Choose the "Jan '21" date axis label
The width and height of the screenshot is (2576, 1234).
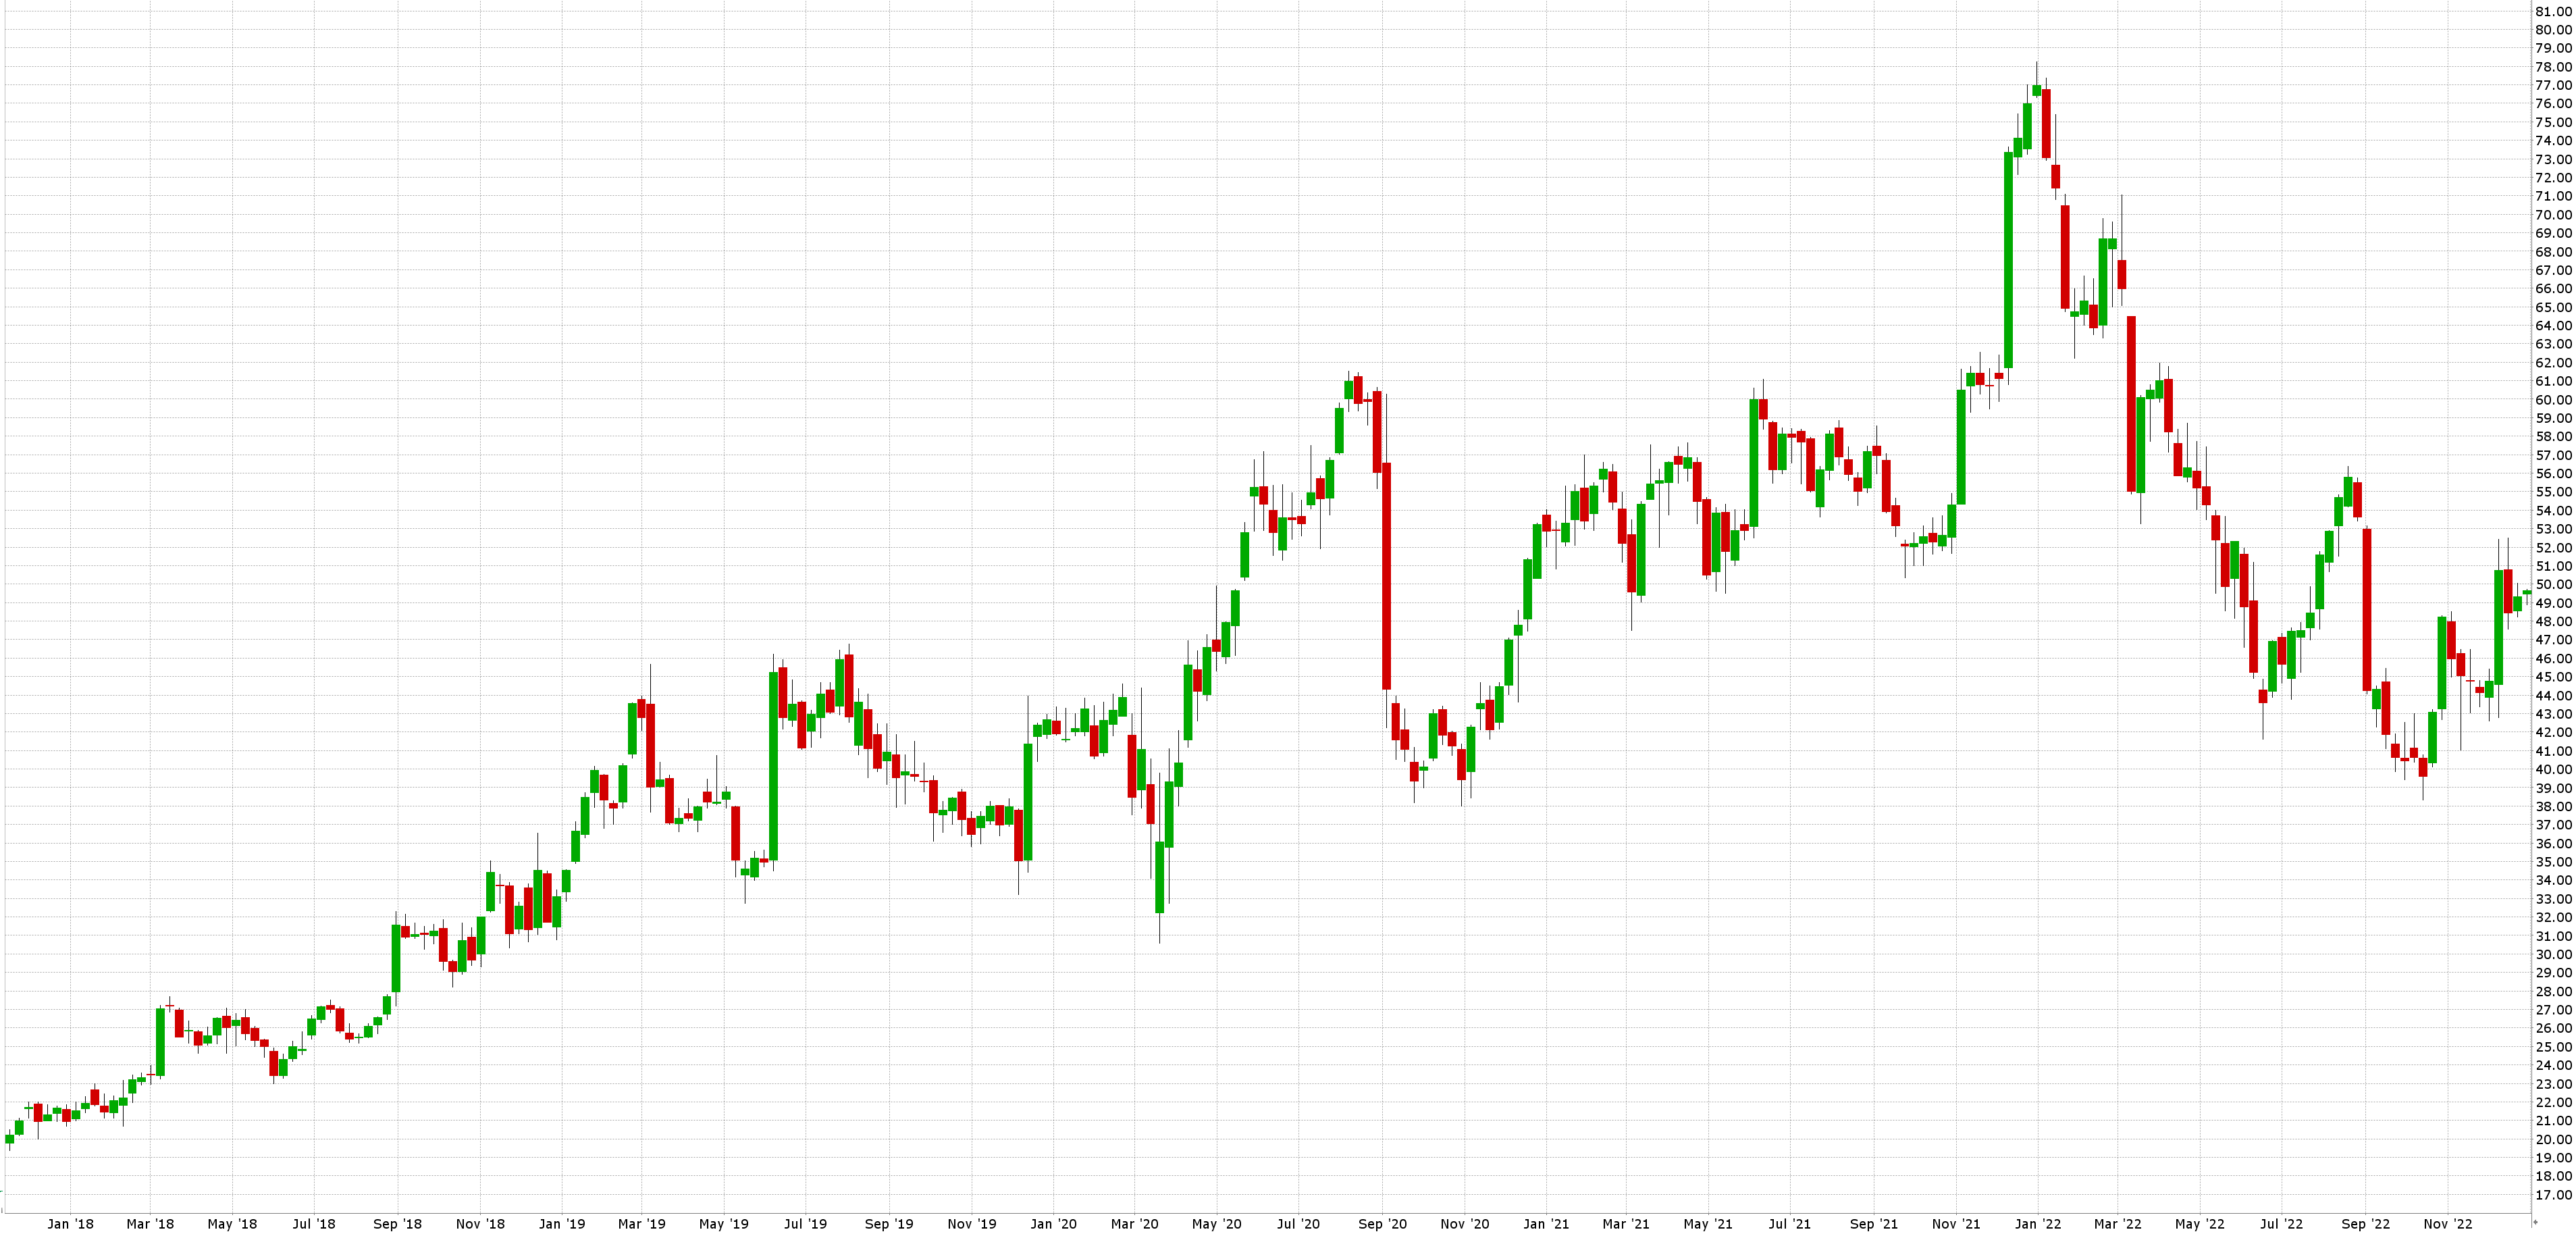point(1546,1224)
